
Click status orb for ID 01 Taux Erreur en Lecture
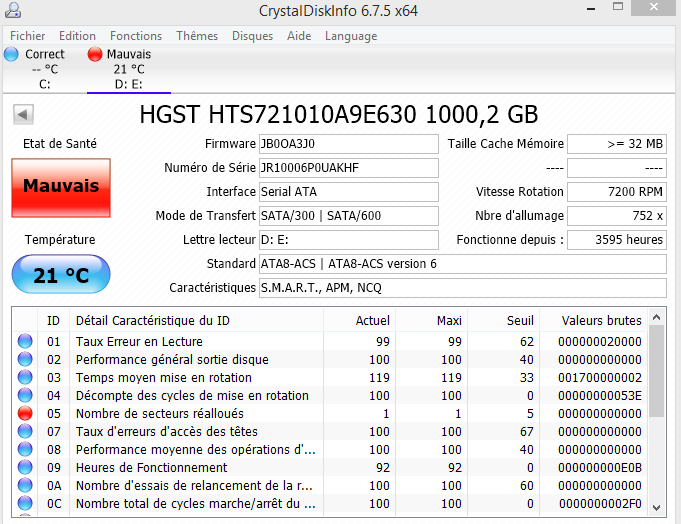(x=25, y=341)
